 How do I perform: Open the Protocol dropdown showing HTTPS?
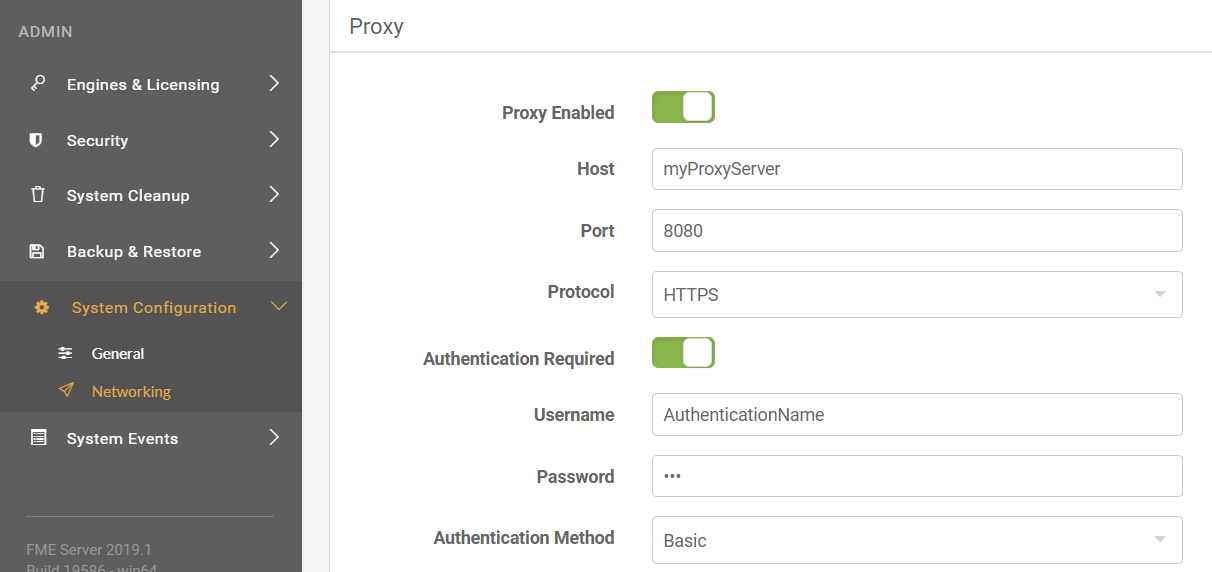click(x=917, y=295)
